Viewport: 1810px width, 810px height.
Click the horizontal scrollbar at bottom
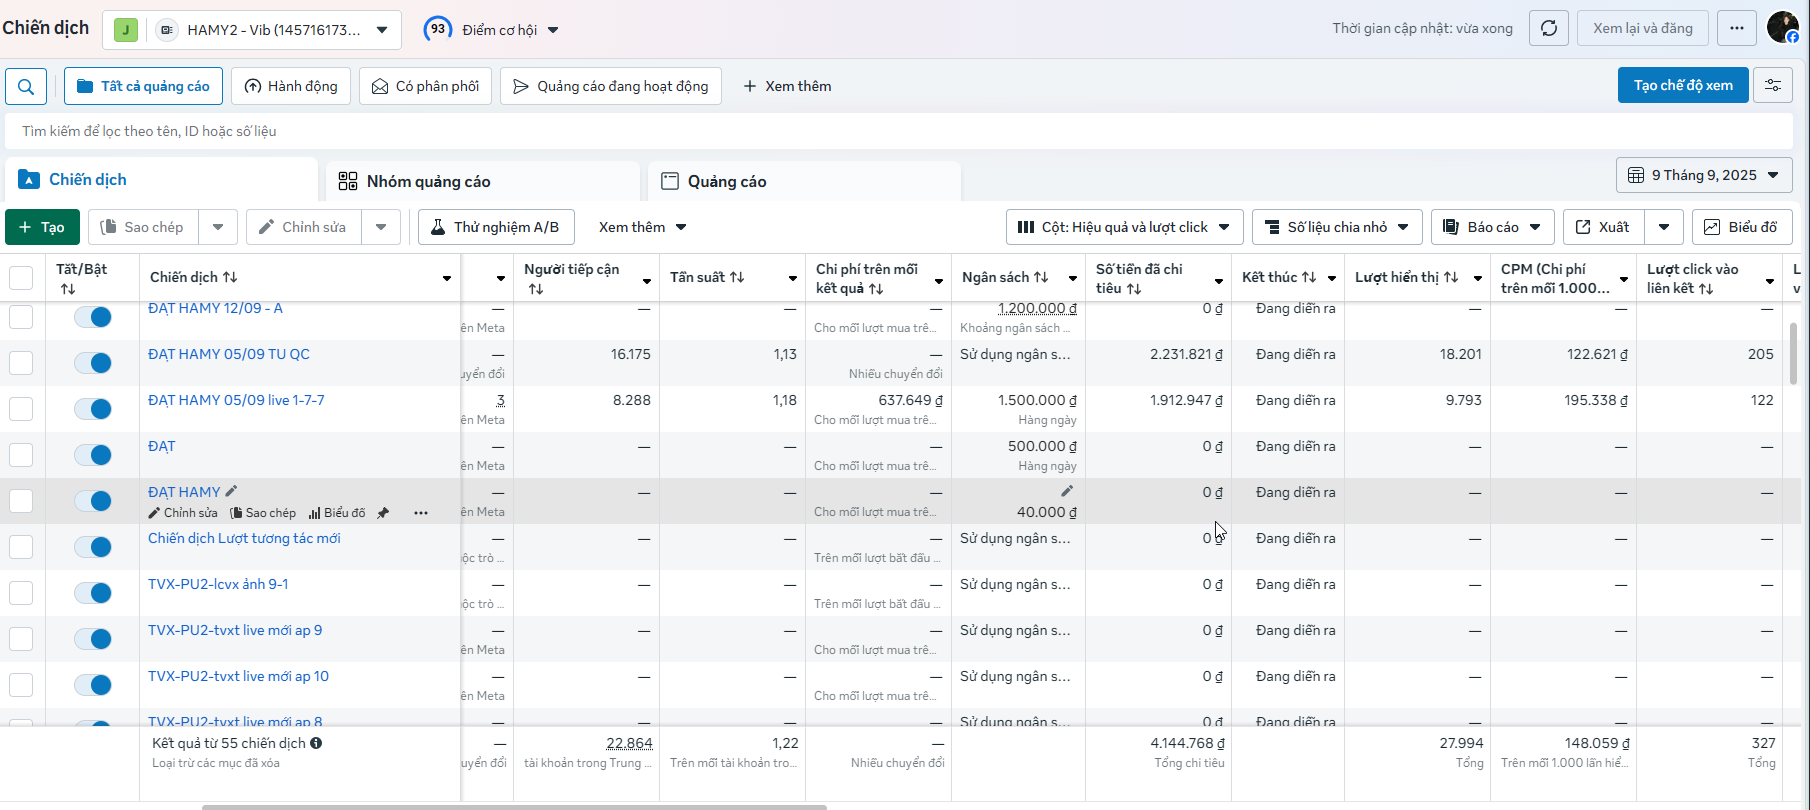(514, 807)
